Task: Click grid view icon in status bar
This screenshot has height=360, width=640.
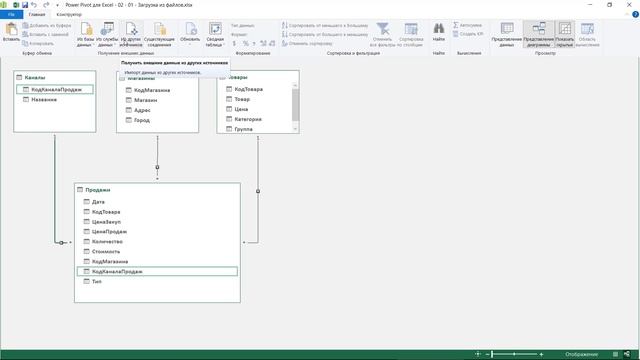Action: pos(616,354)
